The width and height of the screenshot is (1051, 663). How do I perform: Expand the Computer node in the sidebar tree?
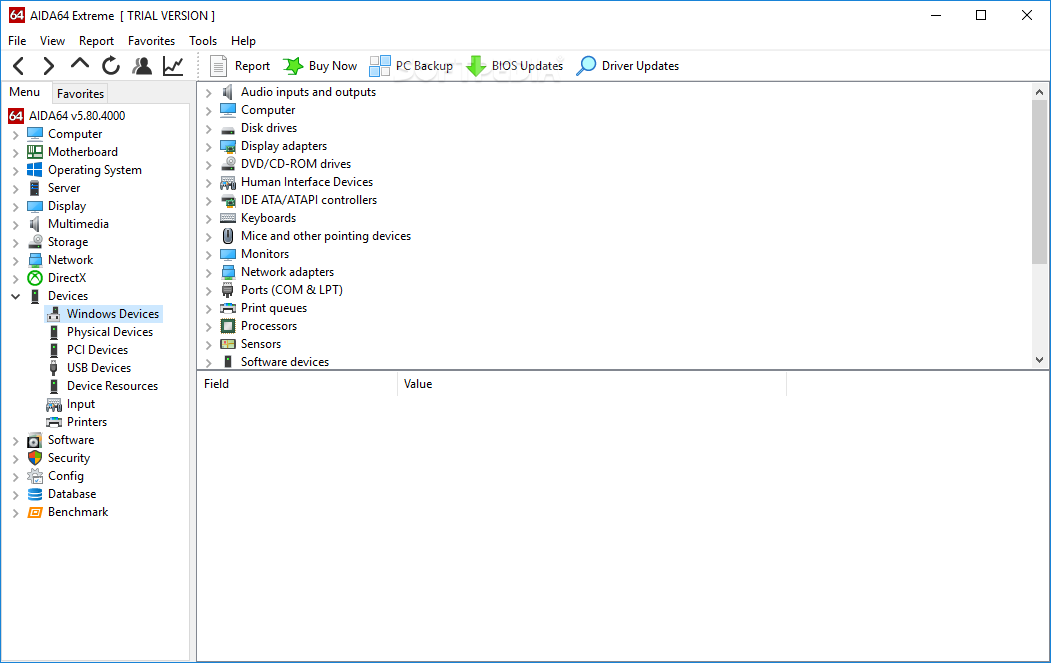pyautogui.click(x=15, y=135)
